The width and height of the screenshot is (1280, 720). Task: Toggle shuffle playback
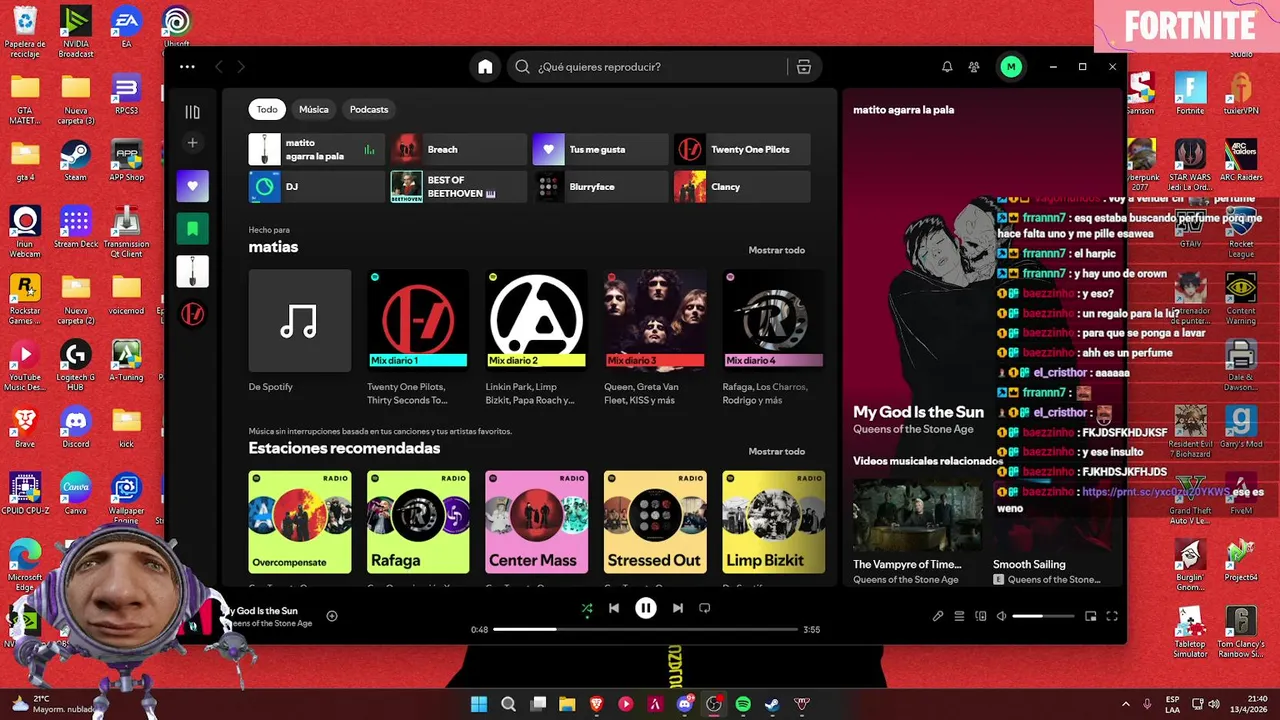587,608
